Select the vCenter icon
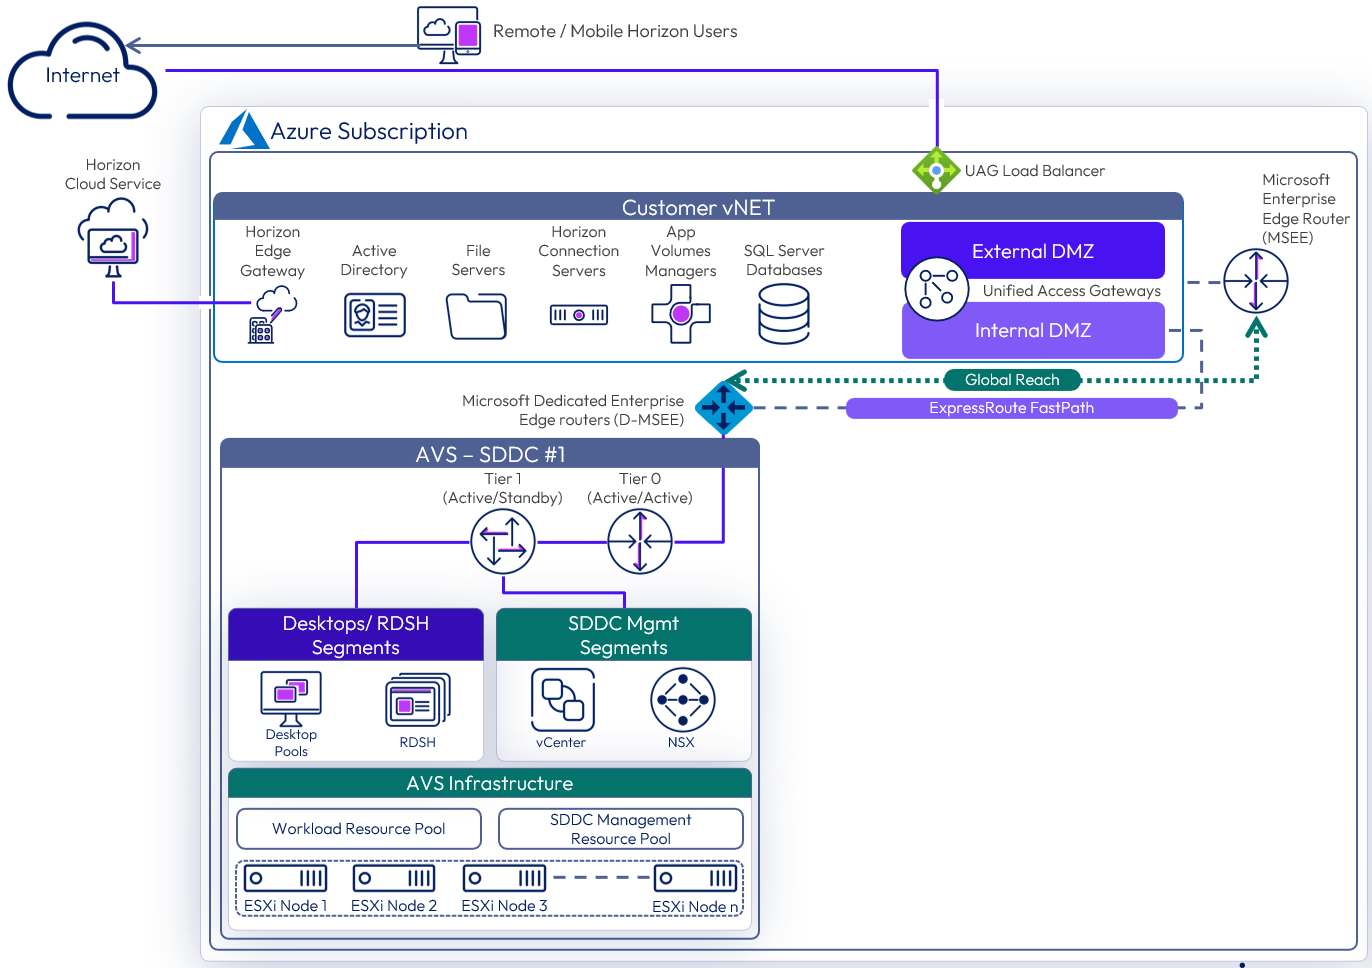The image size is (1372, 968). (x=562, y=700)
